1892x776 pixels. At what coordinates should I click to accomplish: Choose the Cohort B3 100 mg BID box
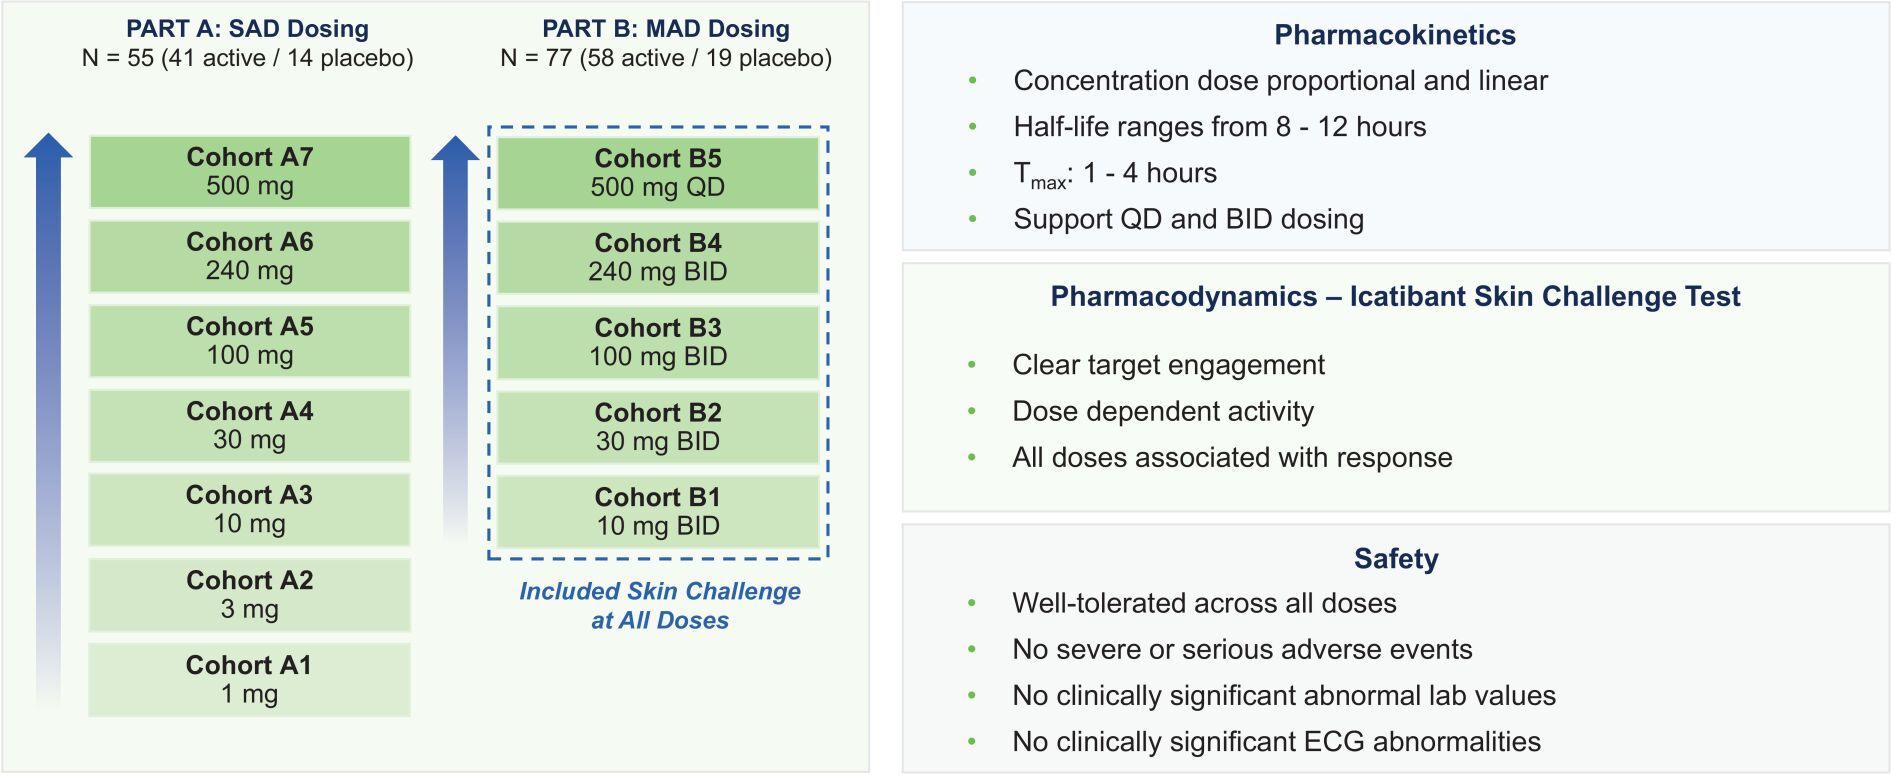pos(658,342)
